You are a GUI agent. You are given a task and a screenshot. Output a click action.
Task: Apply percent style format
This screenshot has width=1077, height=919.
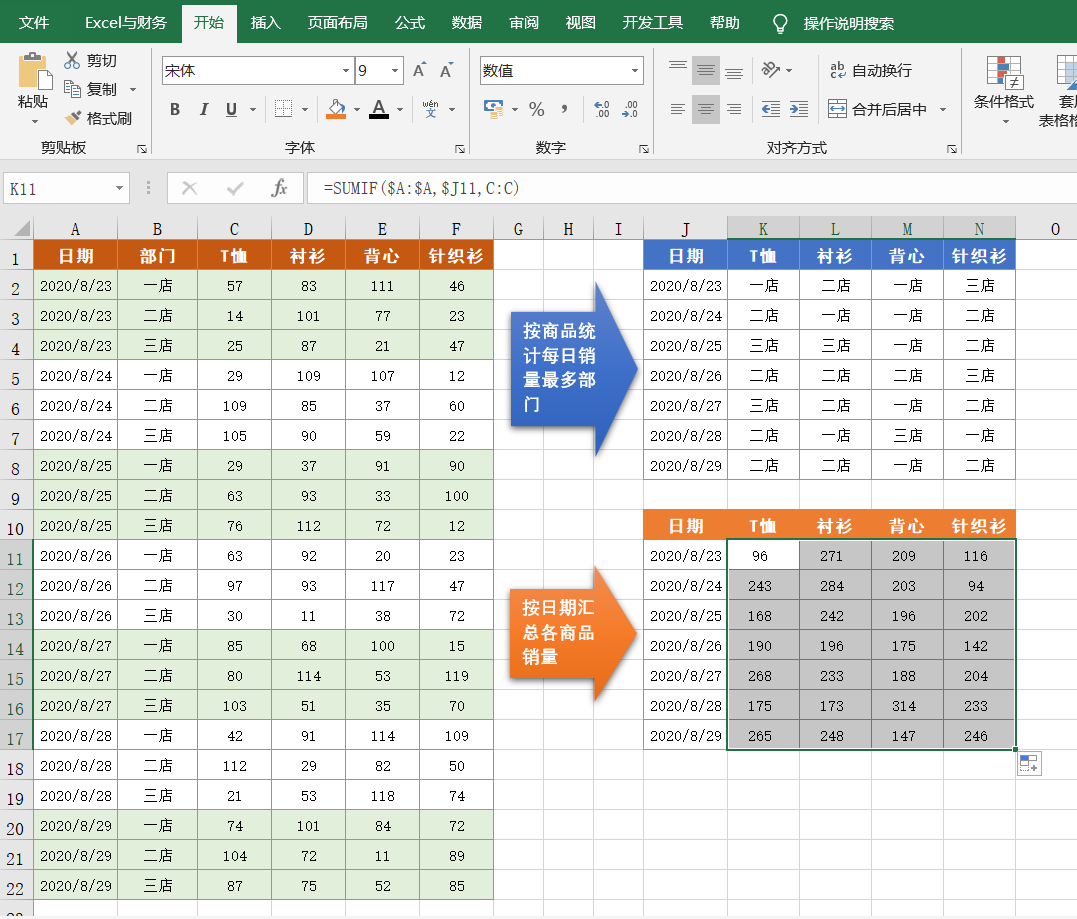click(536, 109)
